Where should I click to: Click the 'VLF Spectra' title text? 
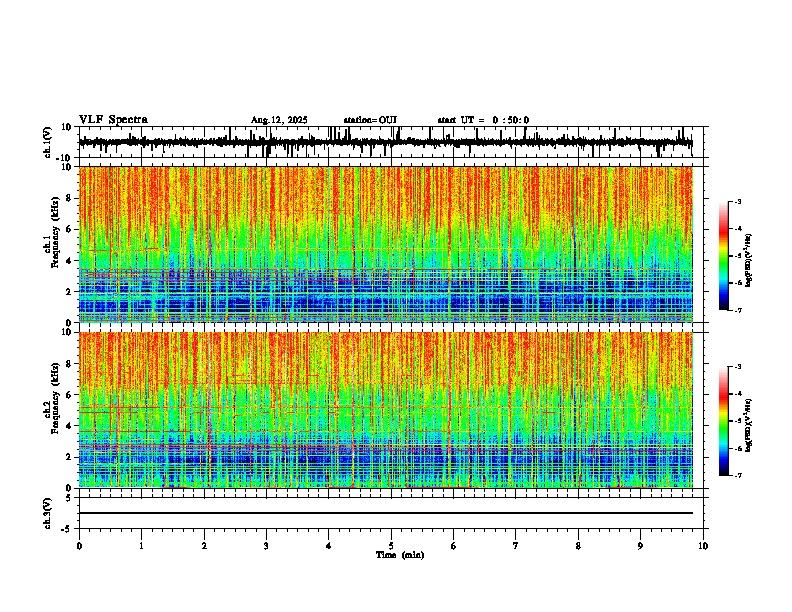tap(113, 120)
